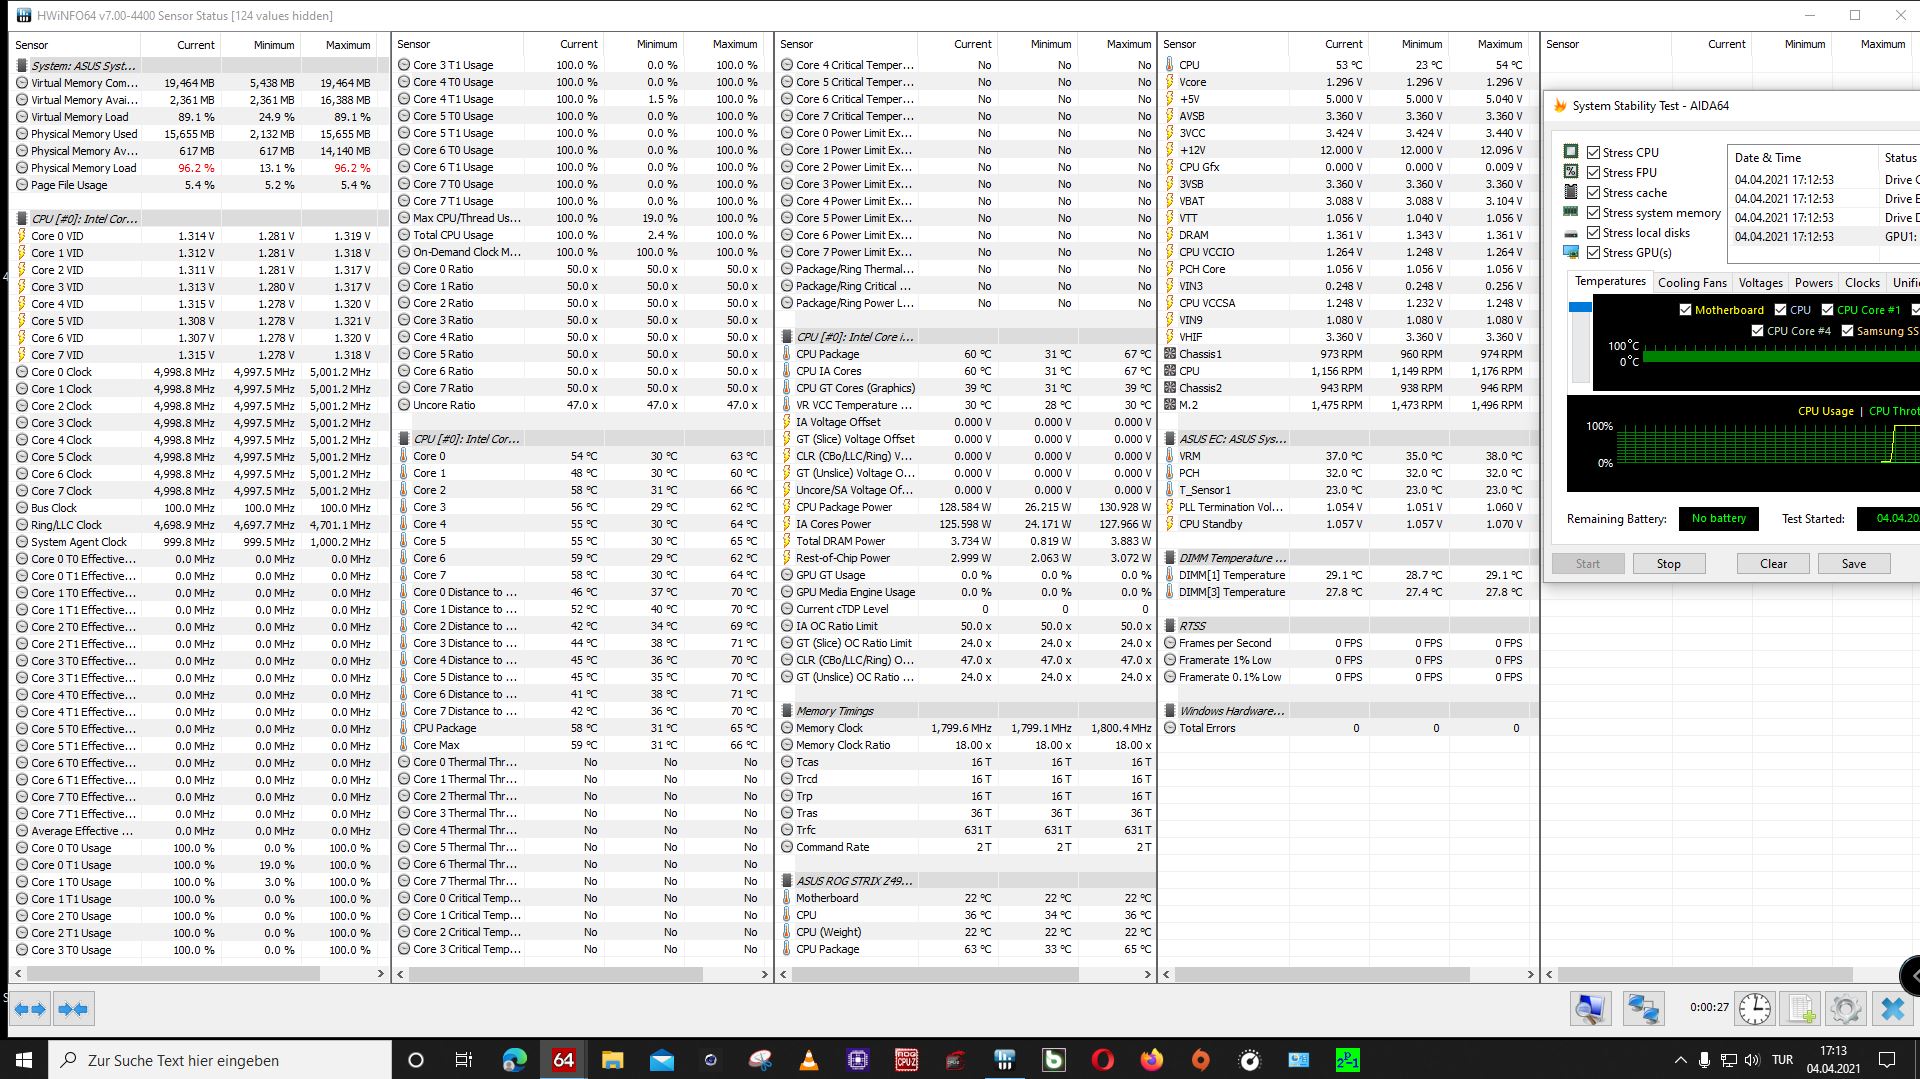This screenshot has width=1920, height=1079.
Task: Toggle the Stress cache checkbox
Action: tap(1594, 192)
